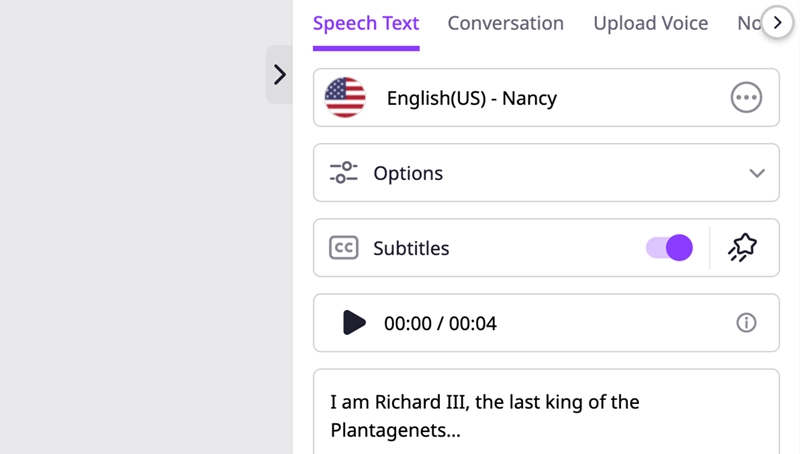Click the sliders icon beside Options
Screen dimensions: 800x454
343,173
